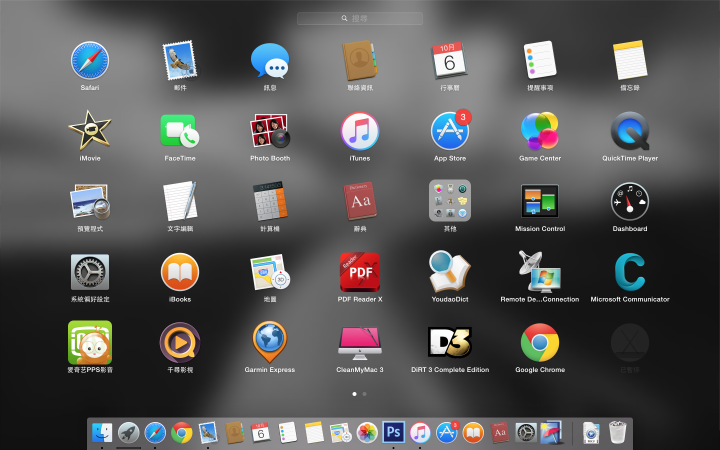Image resolution: width=720 pixels, height=450 pixels.
Task: Launch Mission Control
Action: [x=540, y=201]
